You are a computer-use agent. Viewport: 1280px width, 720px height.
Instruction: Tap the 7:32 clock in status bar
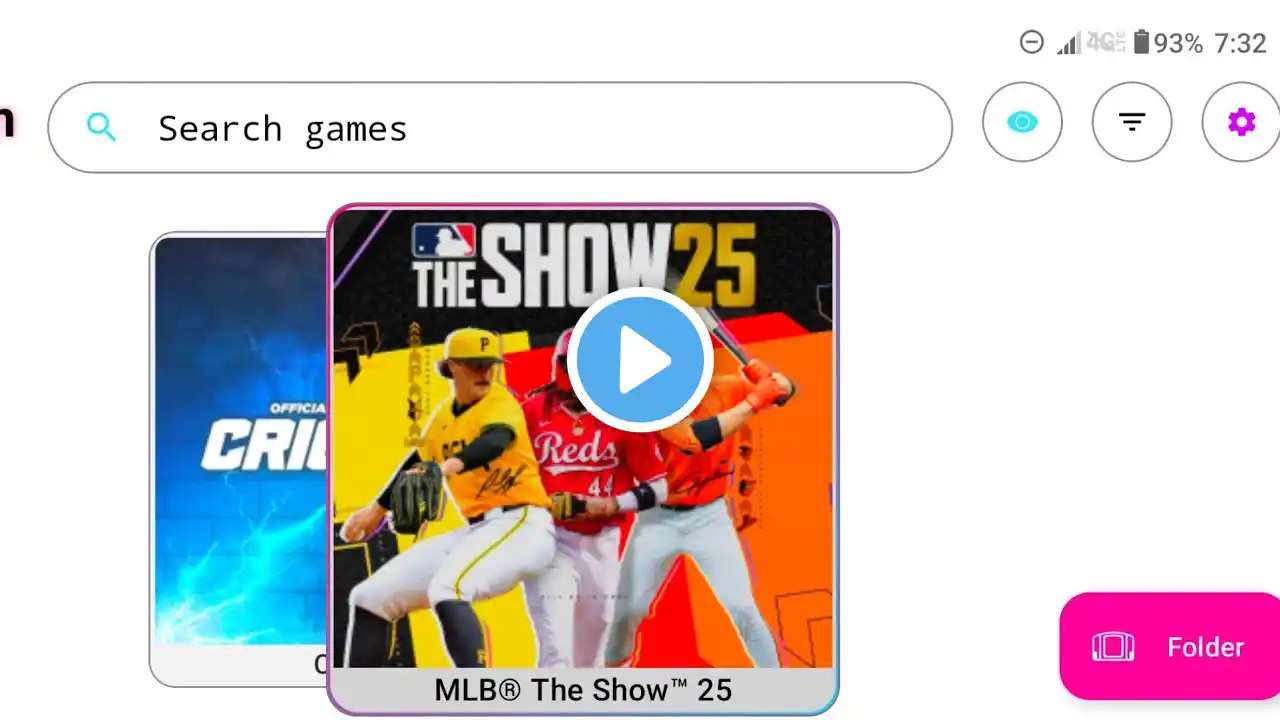(1240, 43)
